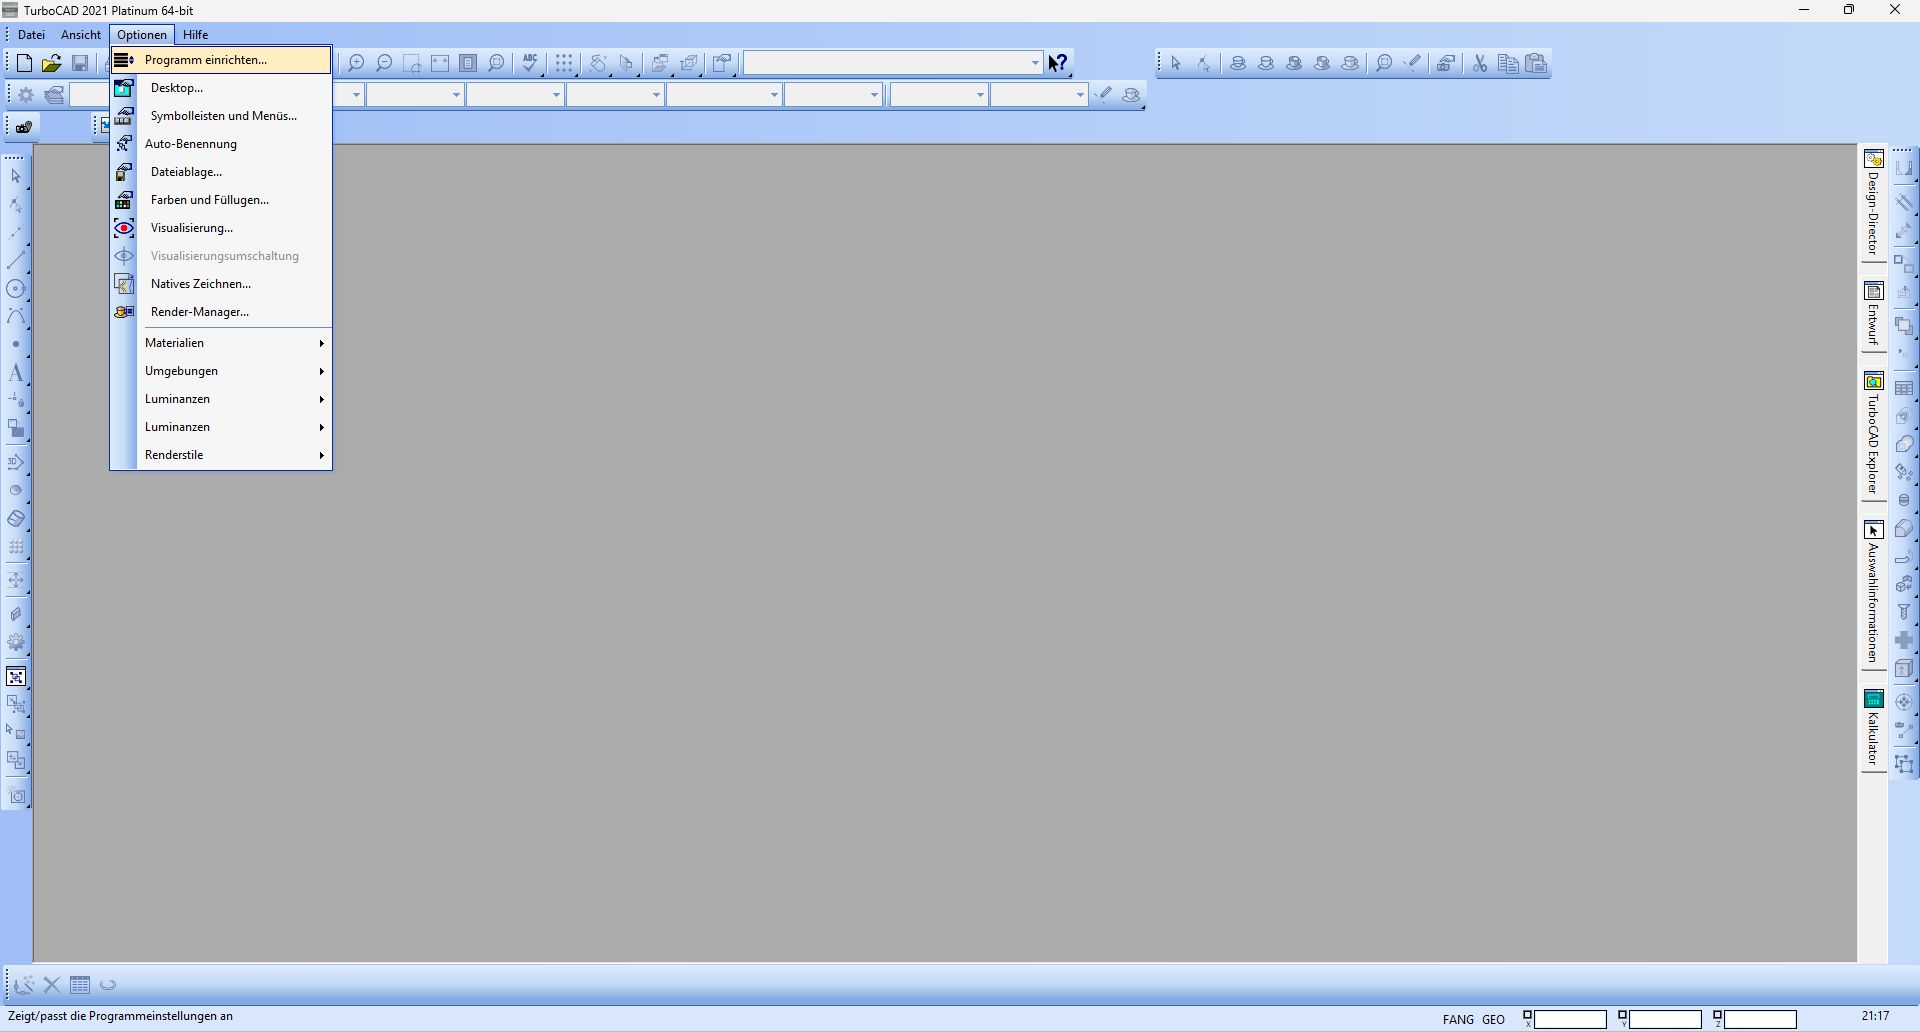Screen dimensions: 1920x1032
Task: Click the select arrow icon in right toolbar
Action: click(x=1176, y=64)
